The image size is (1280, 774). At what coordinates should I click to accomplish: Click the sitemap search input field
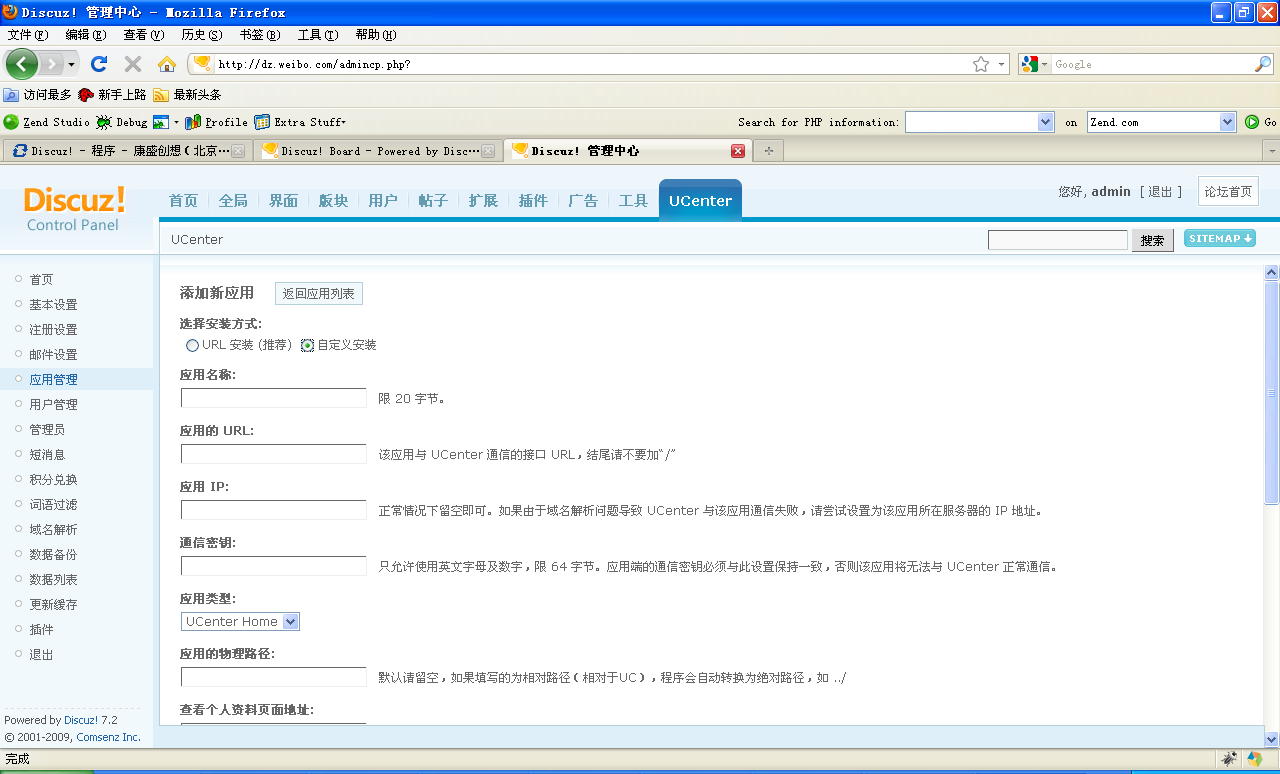tap(1058, 240)
